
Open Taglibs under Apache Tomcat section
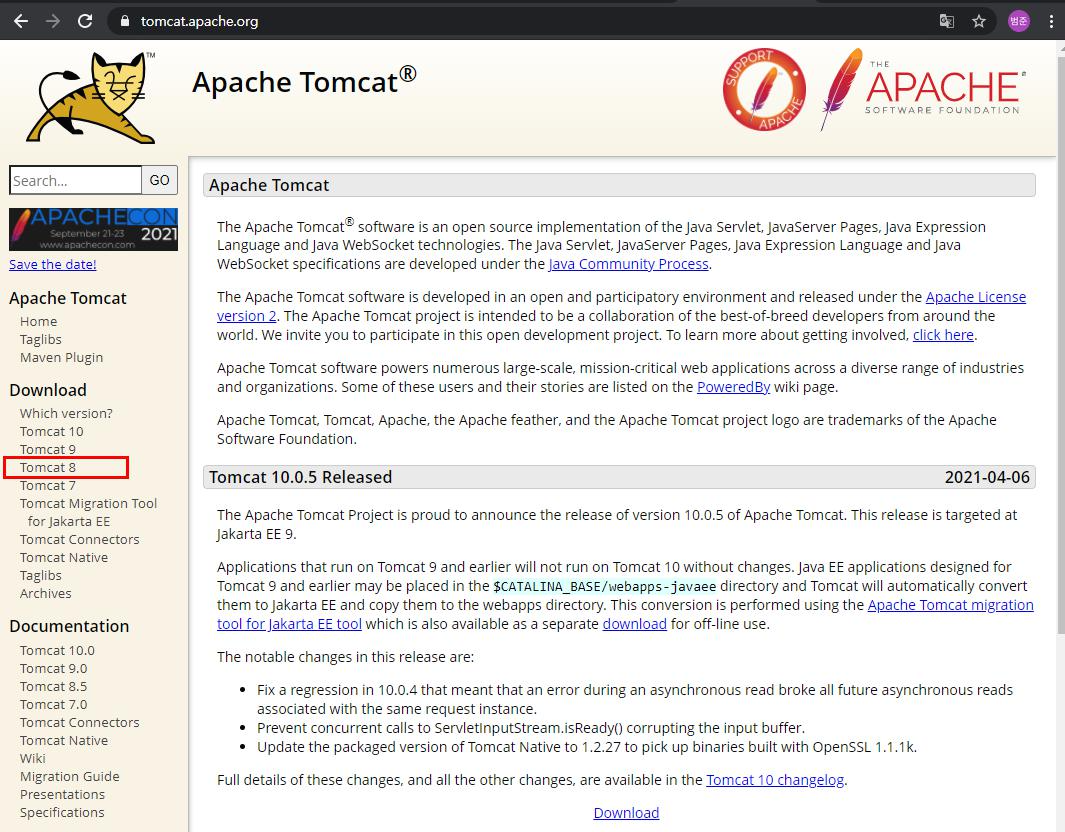[x=41, y=339]
